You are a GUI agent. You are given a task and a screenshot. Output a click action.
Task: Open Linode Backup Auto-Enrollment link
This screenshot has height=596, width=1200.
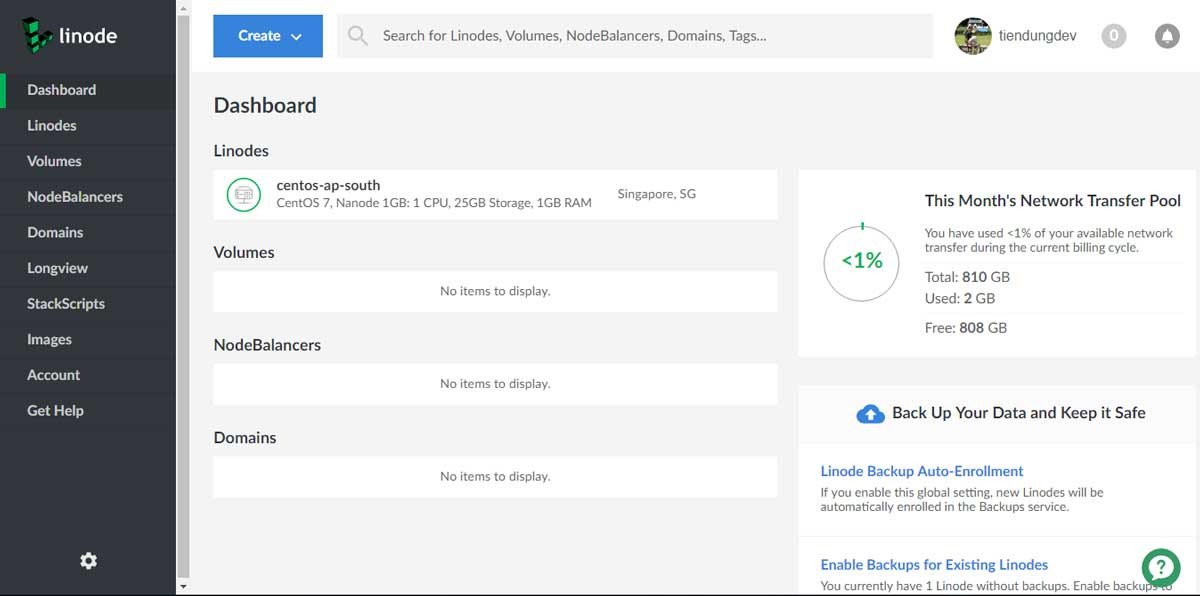tap(922, 471)
